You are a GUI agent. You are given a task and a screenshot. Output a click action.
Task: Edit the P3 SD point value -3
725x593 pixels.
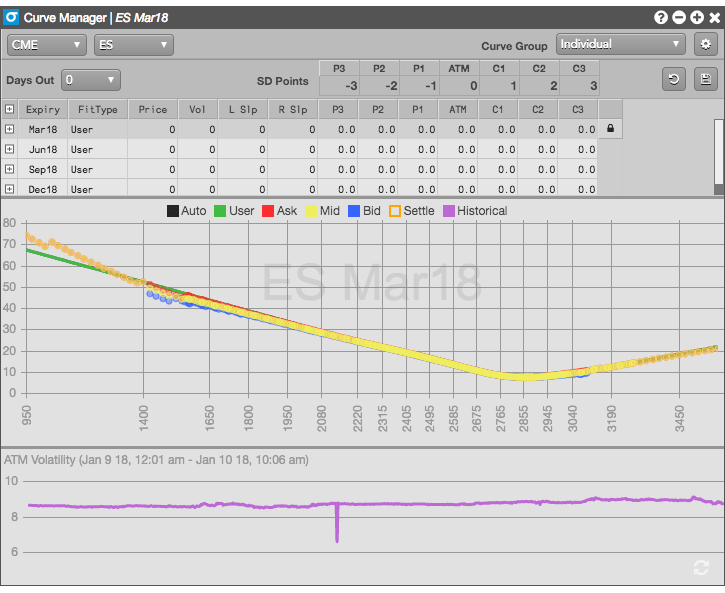[339, 86]
